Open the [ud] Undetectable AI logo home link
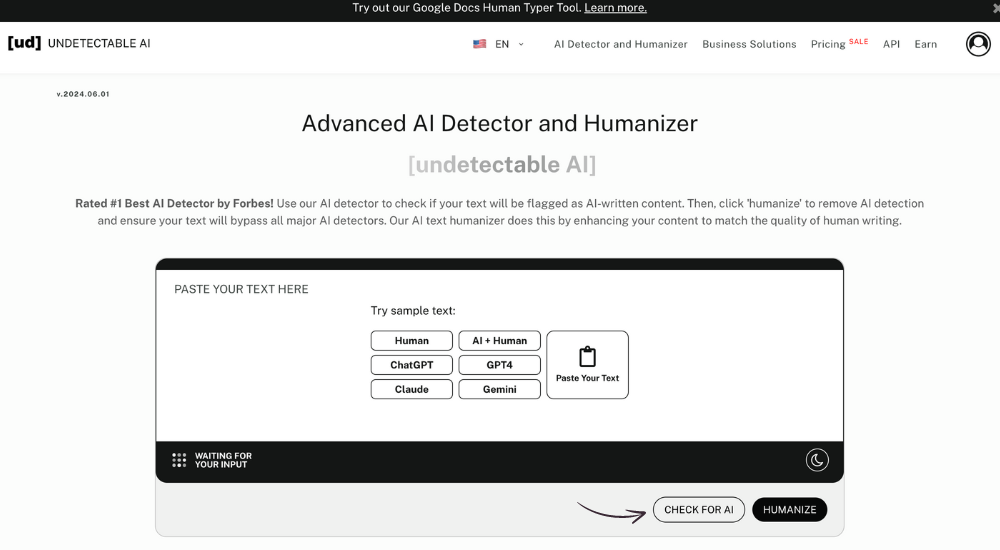 point(79,43)
